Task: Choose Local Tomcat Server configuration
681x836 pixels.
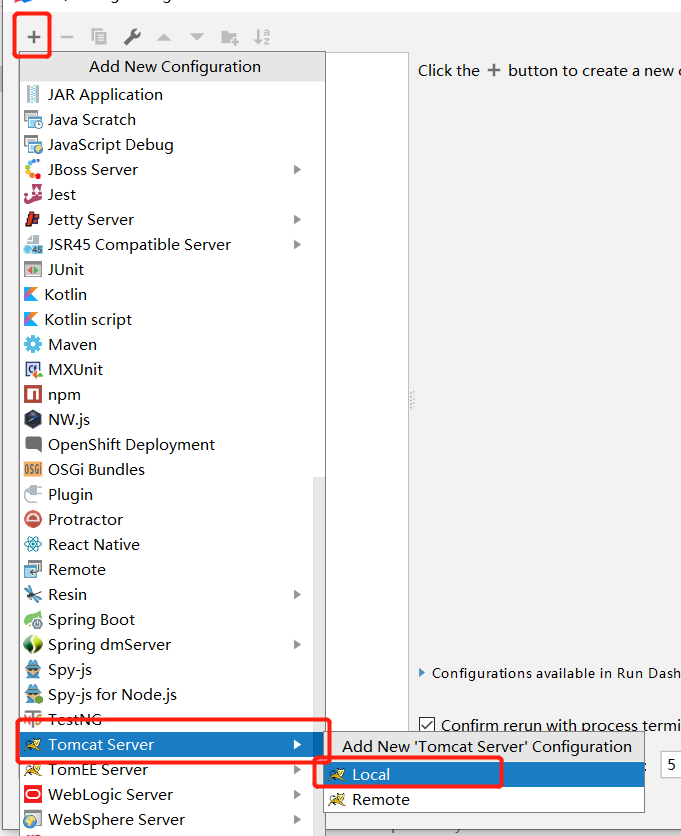Action: tap(484, 774)
